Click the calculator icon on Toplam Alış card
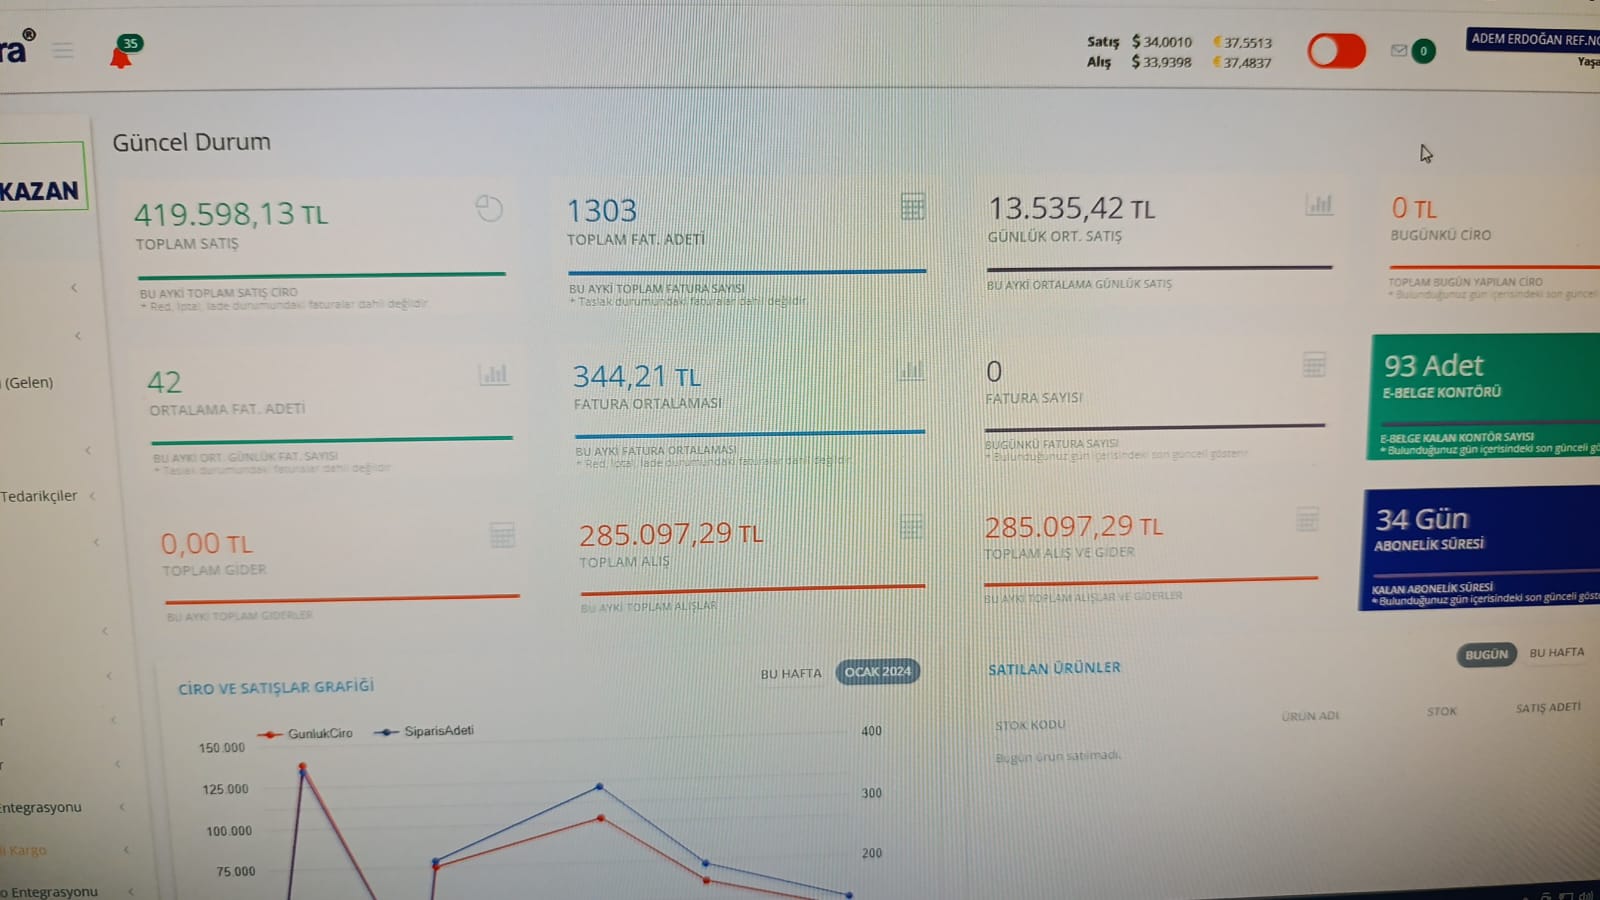The width and height of the screenshot is (1600, 900). 911,527
